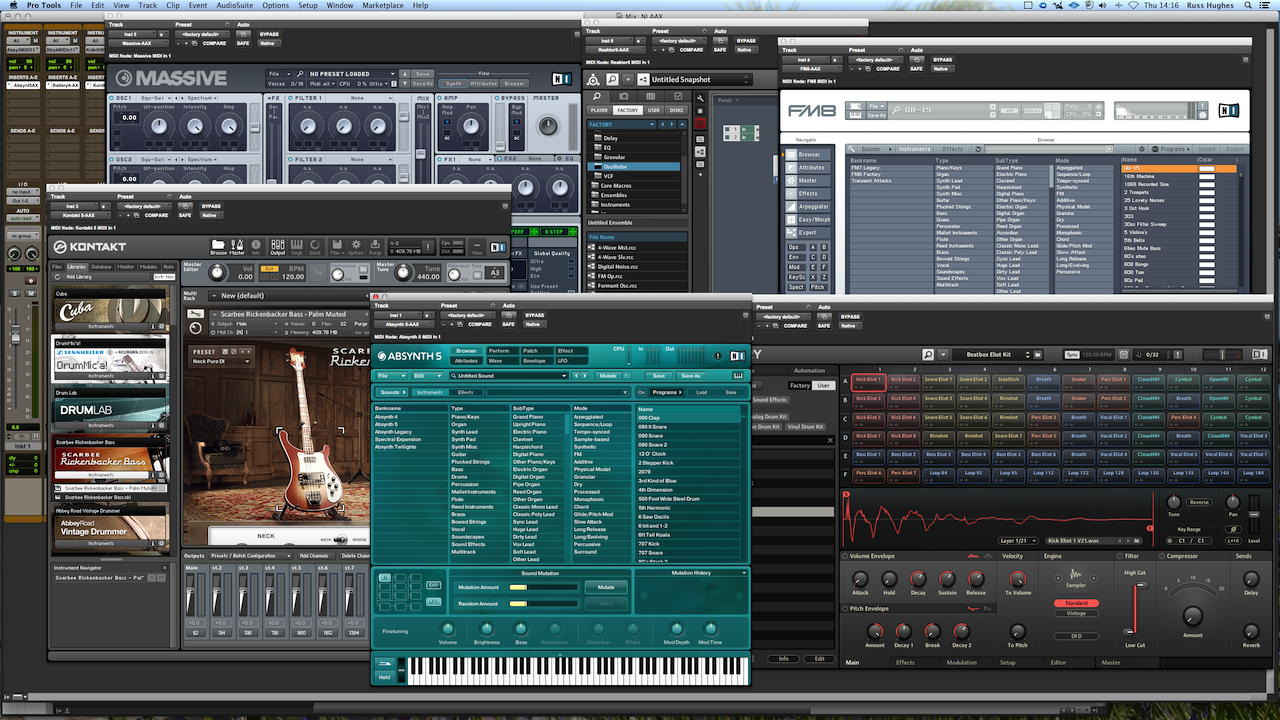This screenshot has height=720, width=1280.
Task: Click Add Channels in Kontakt outputs
Action: (x=317, y=555)
